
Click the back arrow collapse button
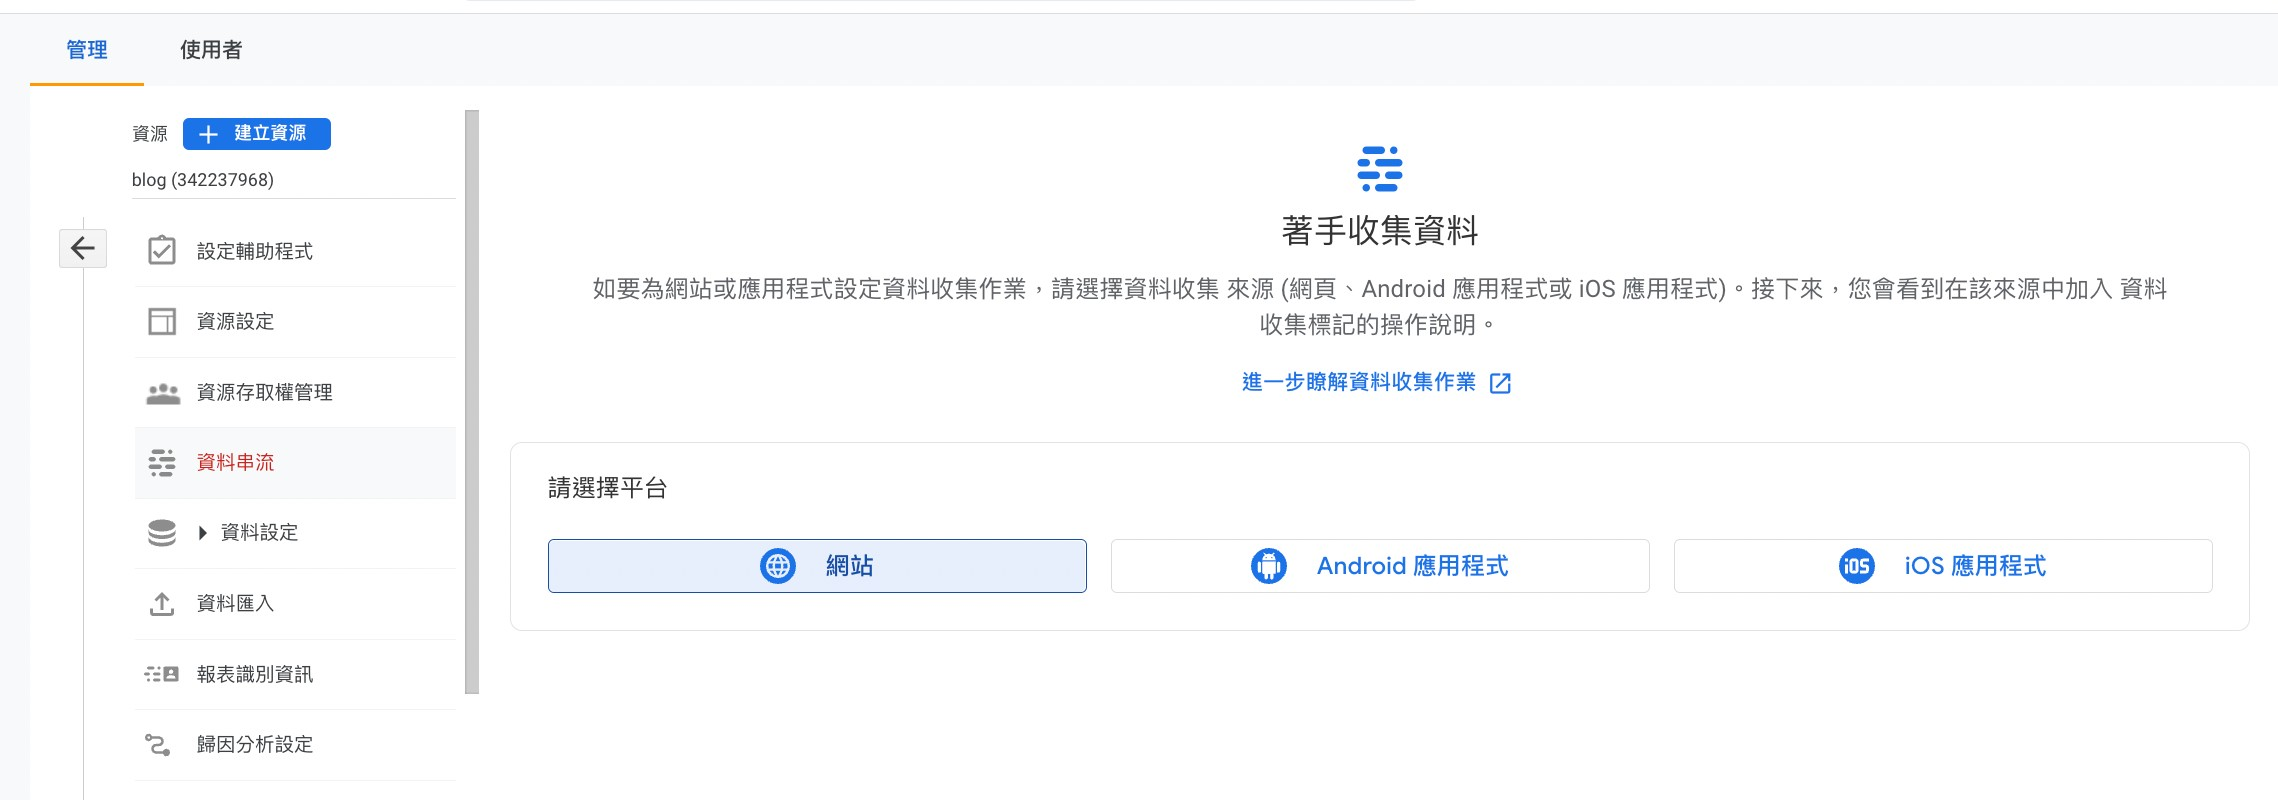83,248
